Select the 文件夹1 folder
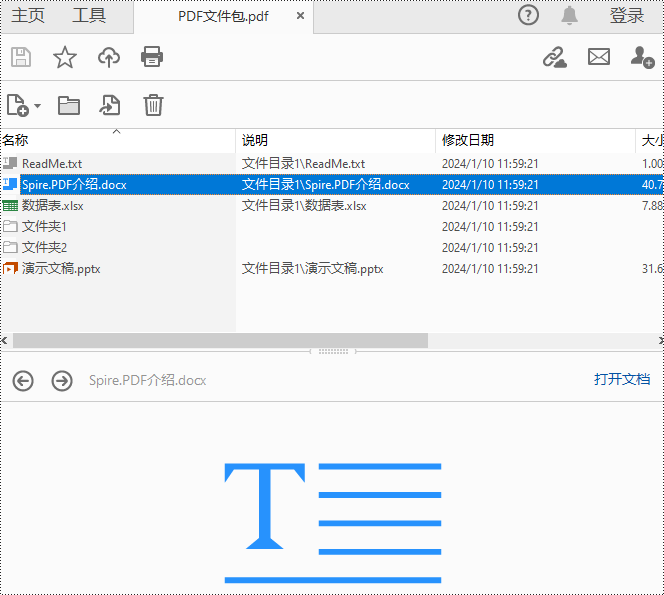The height and width of the screenshot is (595, 664). [332, 227]
